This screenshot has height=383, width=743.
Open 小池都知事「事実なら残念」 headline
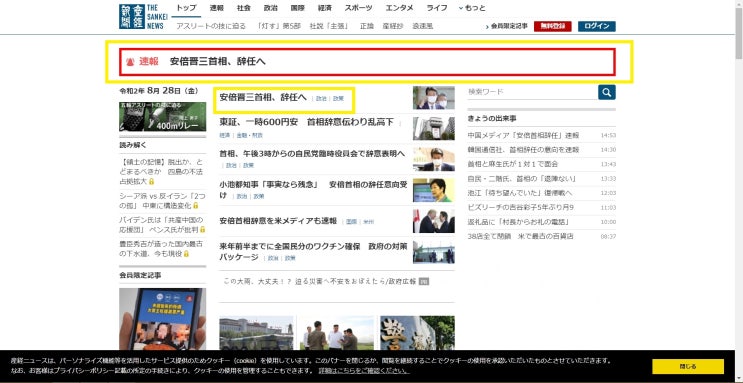(313, 190)
